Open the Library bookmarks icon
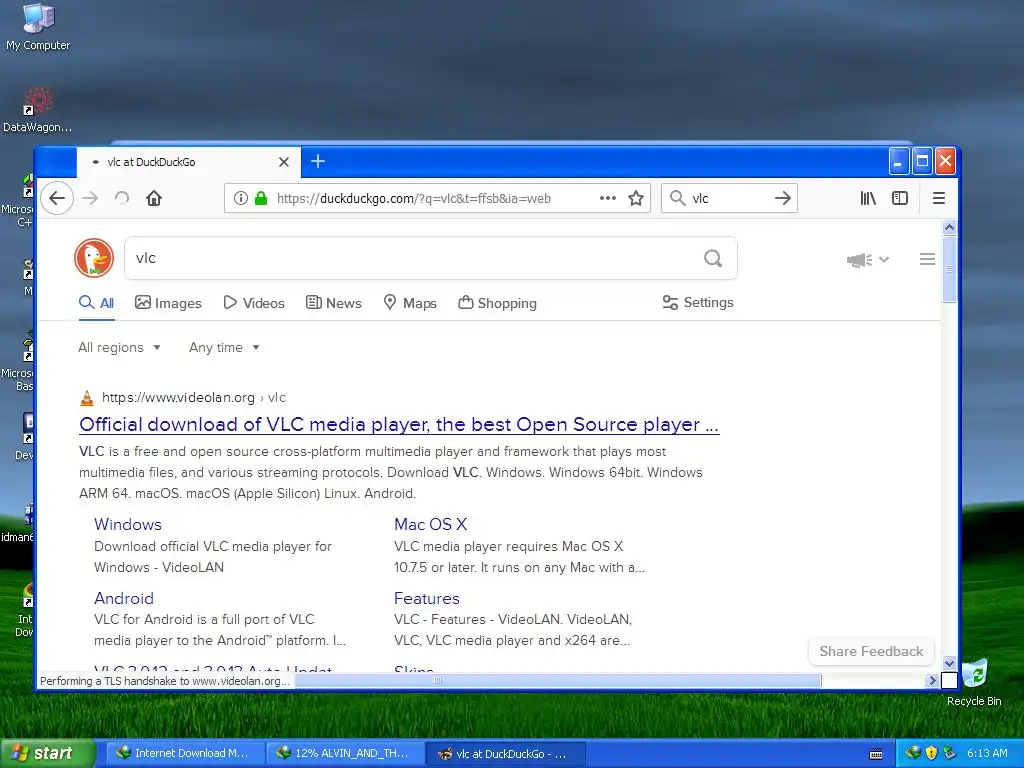Image resolution: width=1024 pixels, height=768 pixels. [x=868, y=198]
